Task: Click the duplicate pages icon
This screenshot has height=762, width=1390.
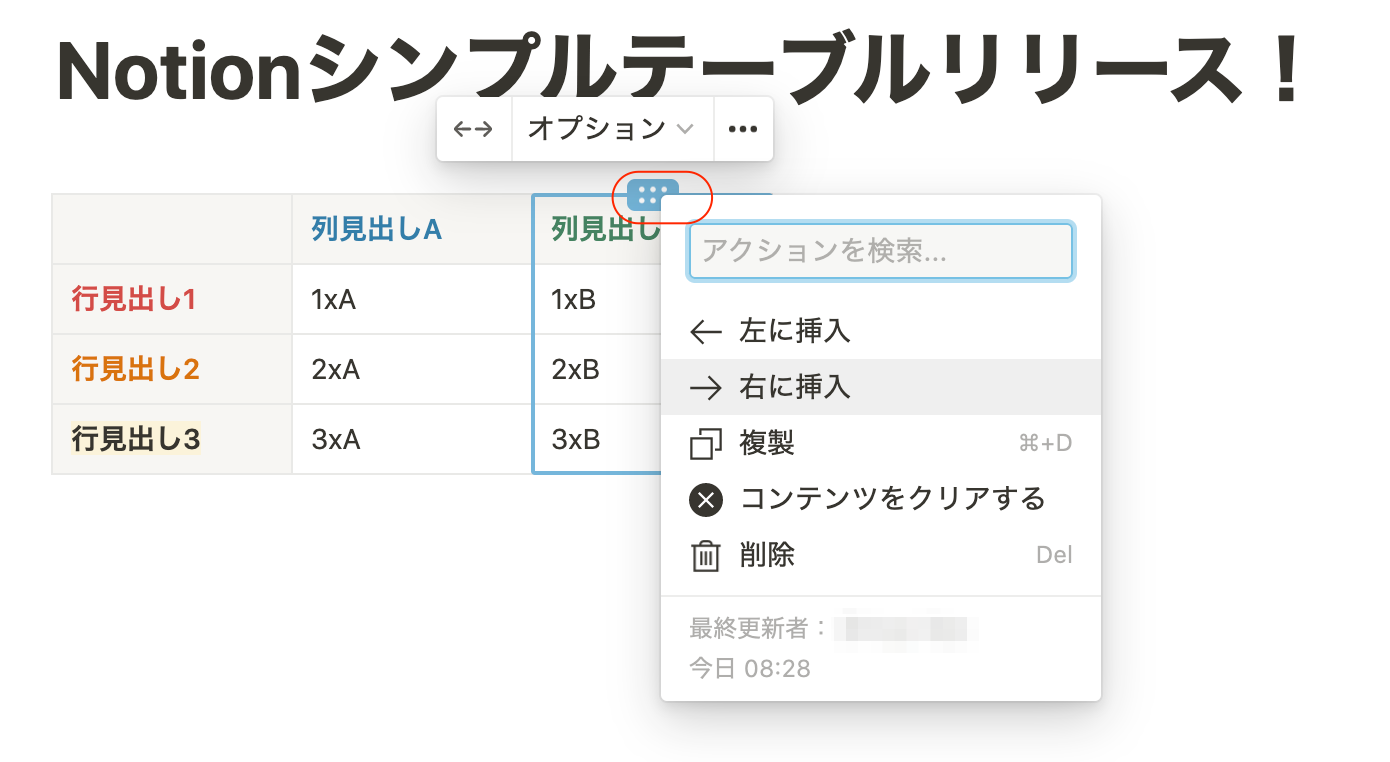Action: coord(706,443)
